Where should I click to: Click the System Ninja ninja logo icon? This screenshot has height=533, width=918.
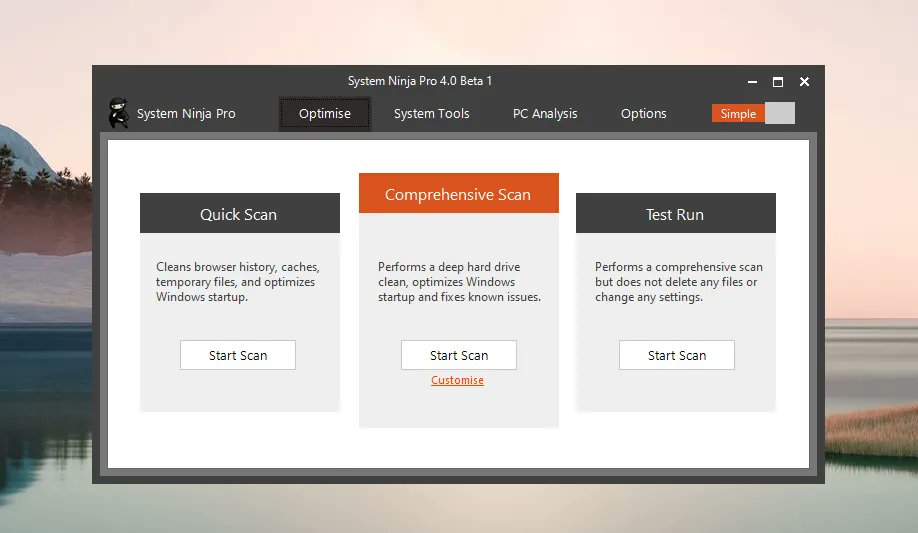(x=119, y=113)
